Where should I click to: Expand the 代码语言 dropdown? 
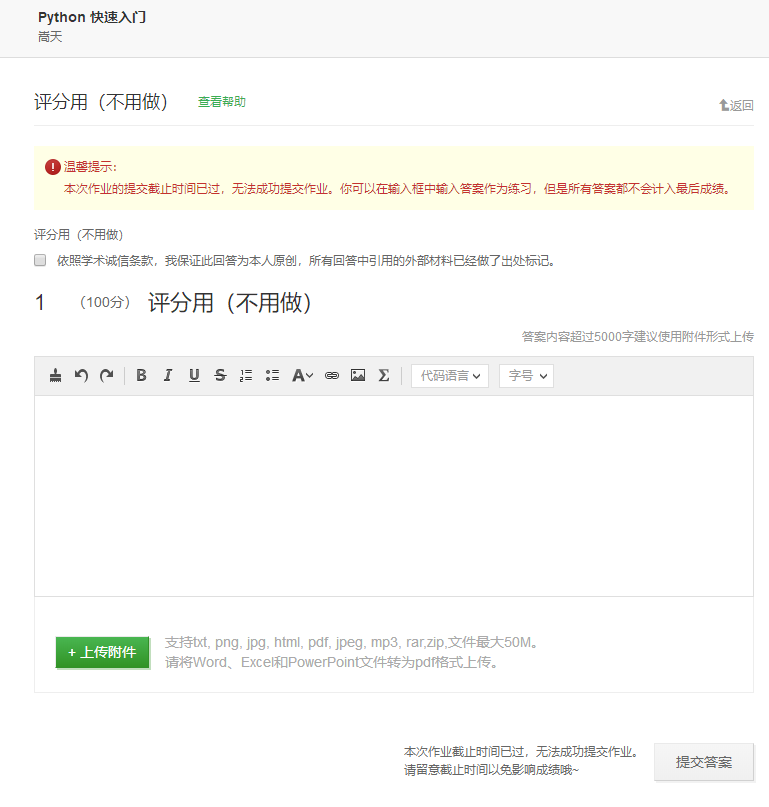pos(449,376)
